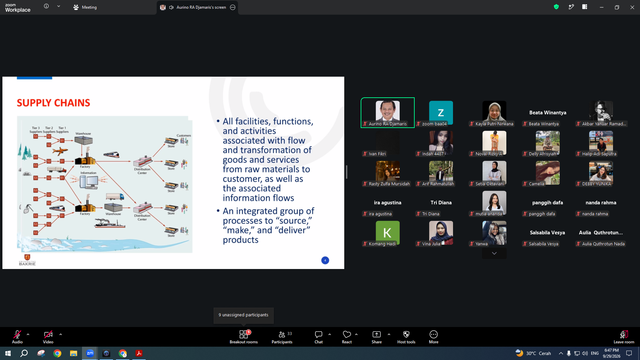640x360 pixels.
Task: Select Aurino RA Djamaris's screen tab
Action: (198, 7)
